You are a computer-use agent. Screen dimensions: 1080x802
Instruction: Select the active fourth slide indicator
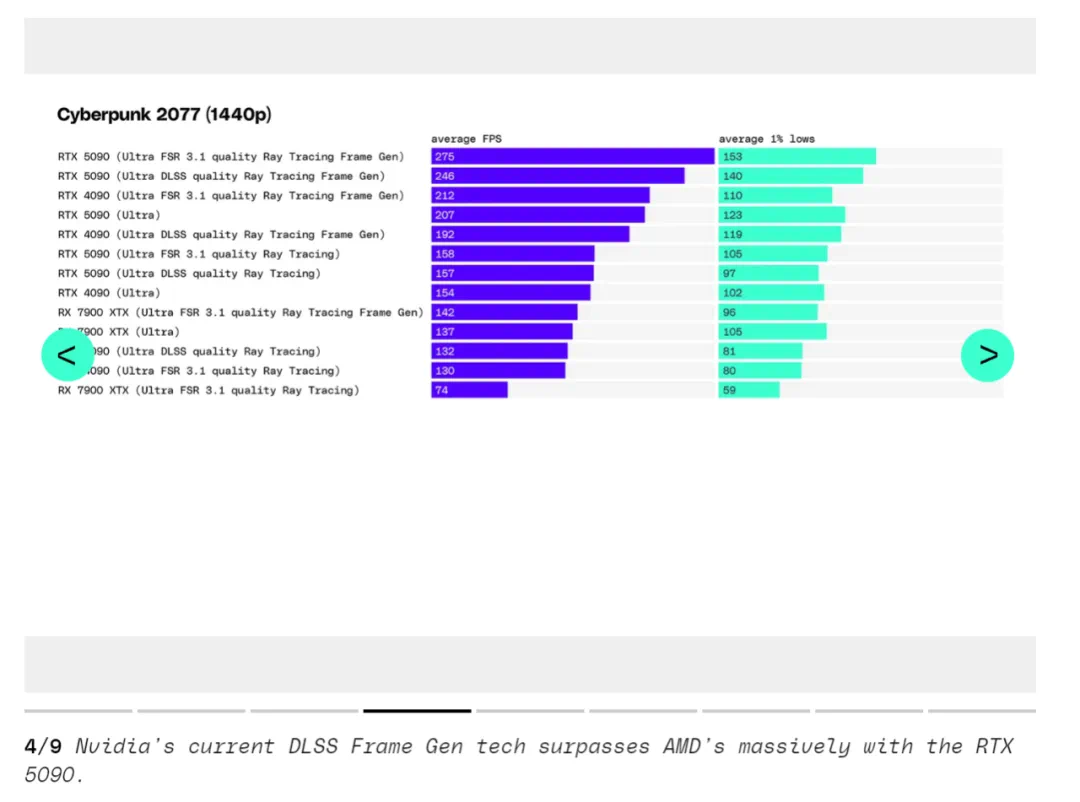coord(417,711)
